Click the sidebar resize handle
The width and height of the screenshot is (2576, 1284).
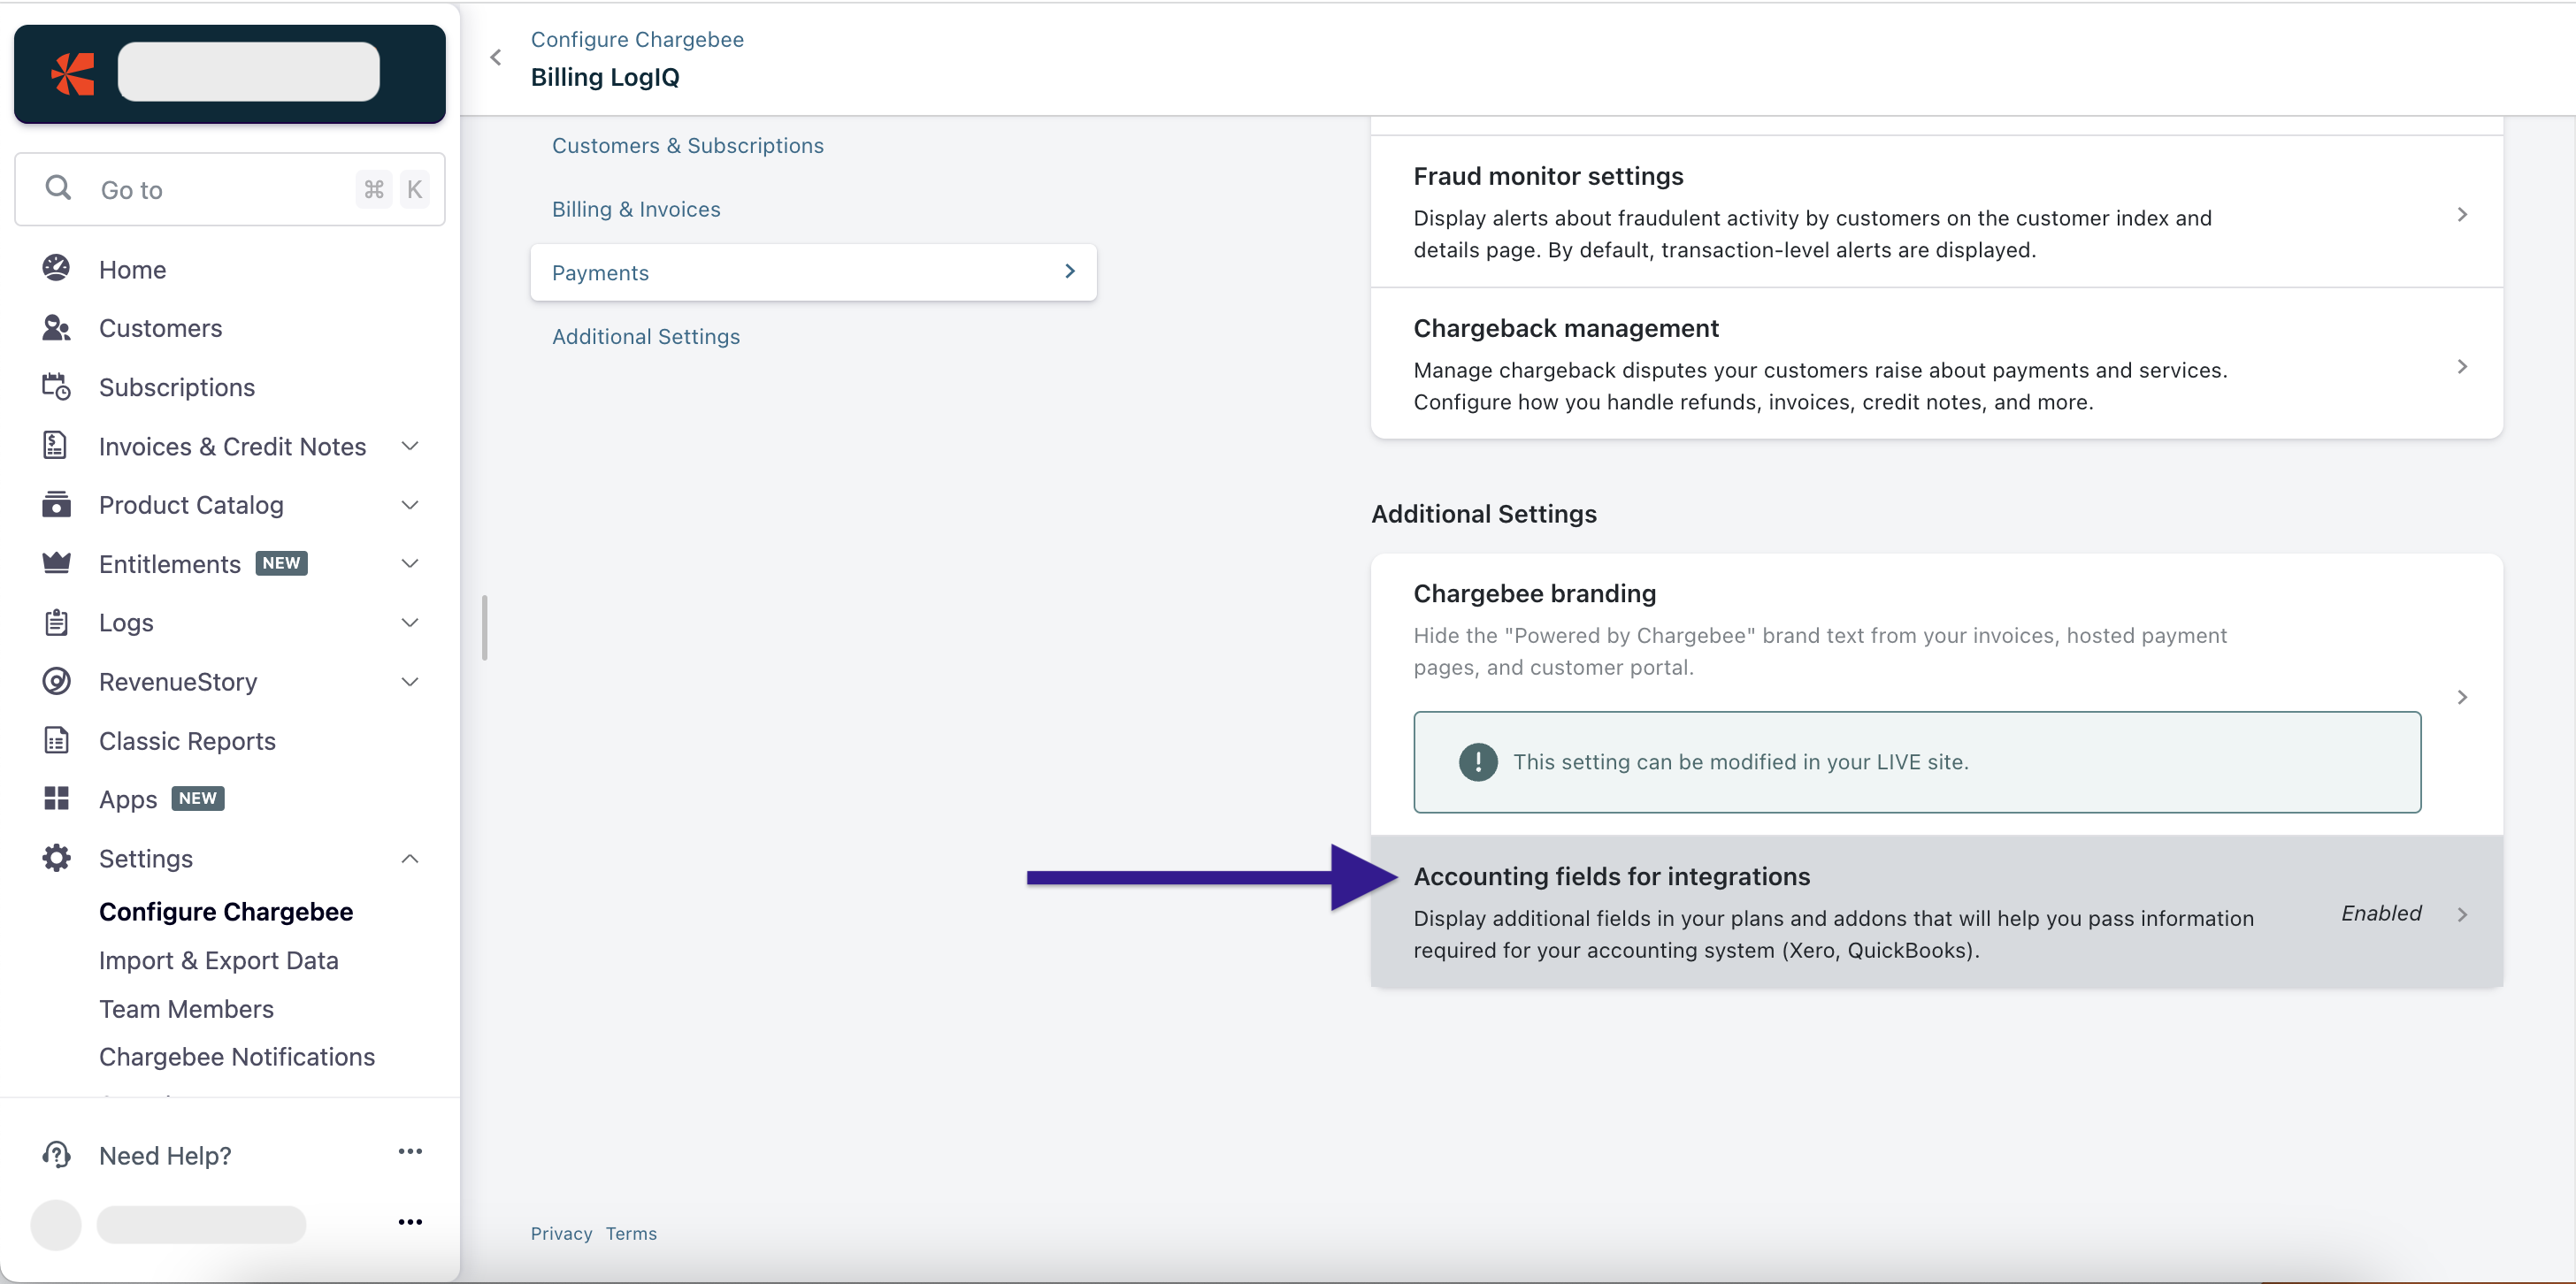point(485,628)
